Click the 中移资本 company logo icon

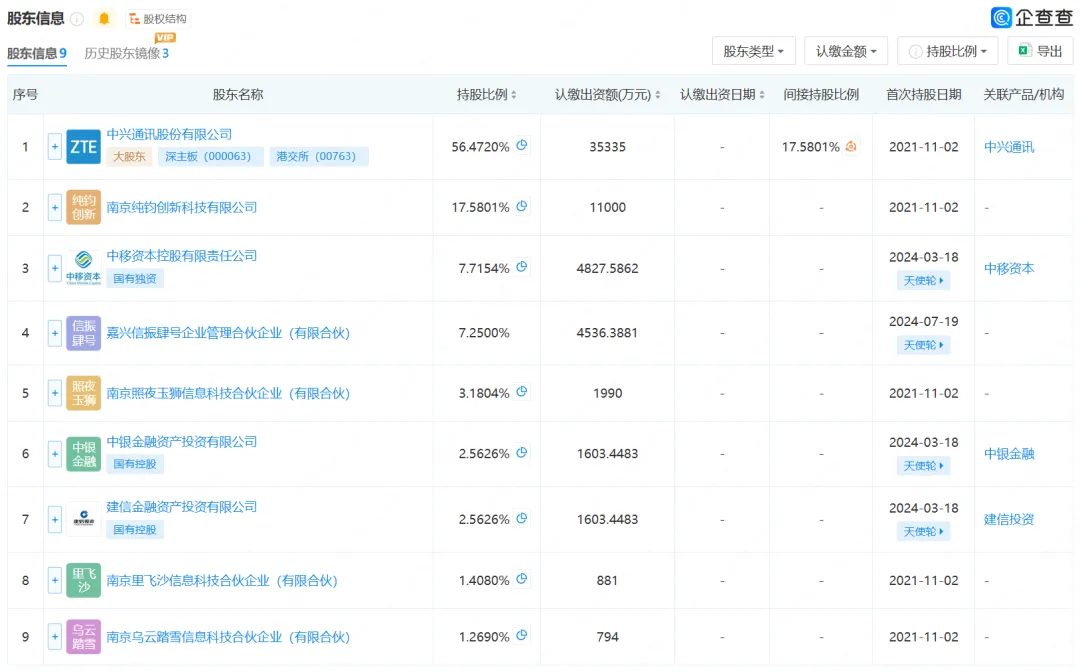coord(83,268)
